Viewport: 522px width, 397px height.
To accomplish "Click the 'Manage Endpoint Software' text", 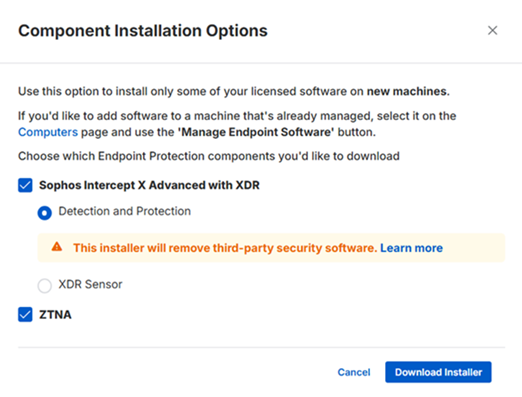I will 256,132.
